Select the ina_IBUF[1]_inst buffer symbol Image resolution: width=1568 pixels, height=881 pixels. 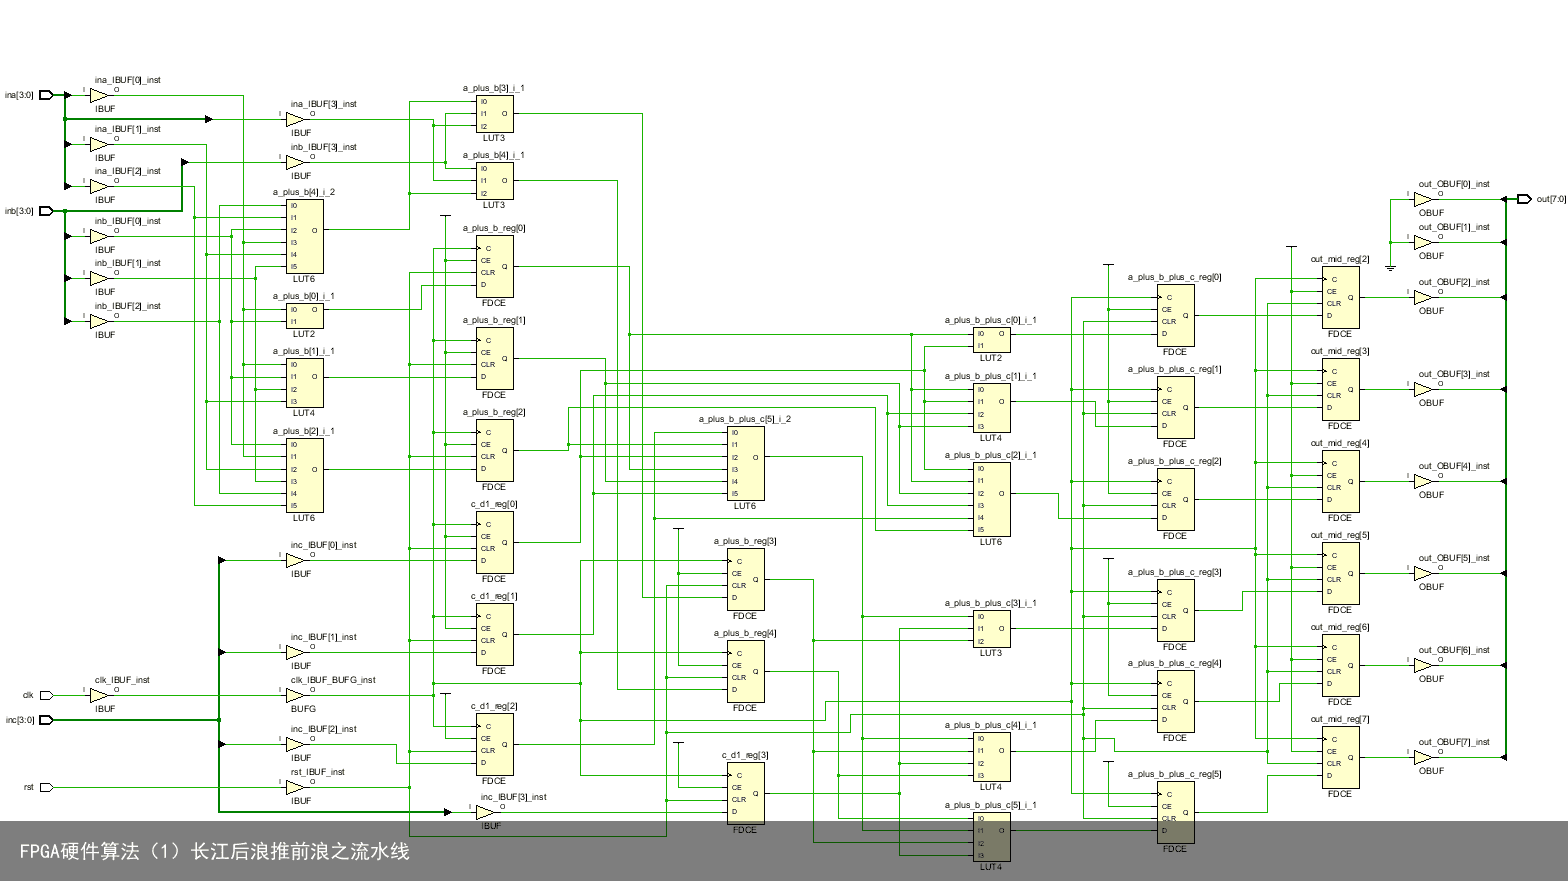tap(99, 144)
